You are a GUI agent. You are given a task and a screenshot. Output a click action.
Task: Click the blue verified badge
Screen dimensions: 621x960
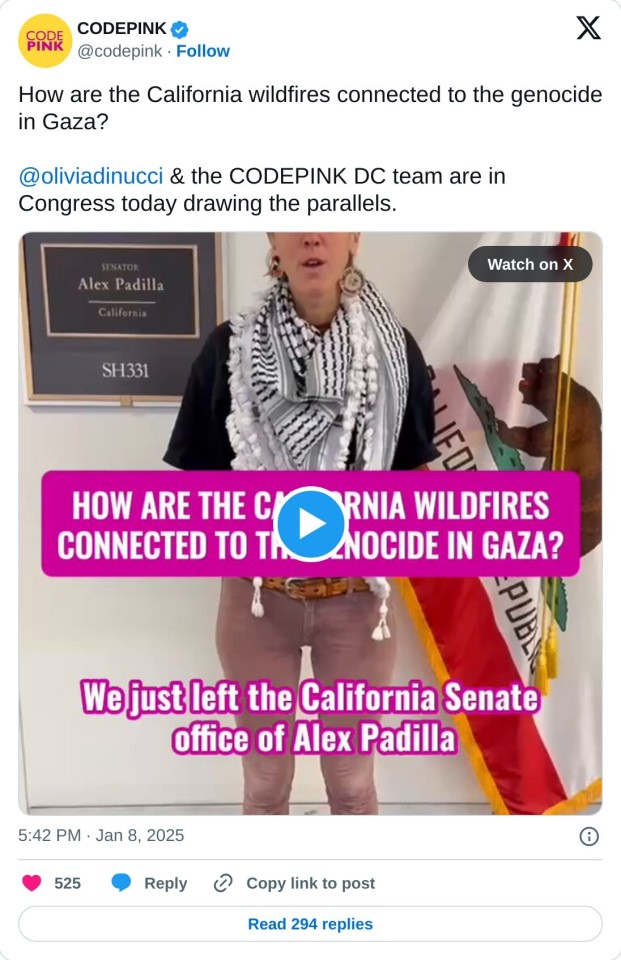[179, 29]
